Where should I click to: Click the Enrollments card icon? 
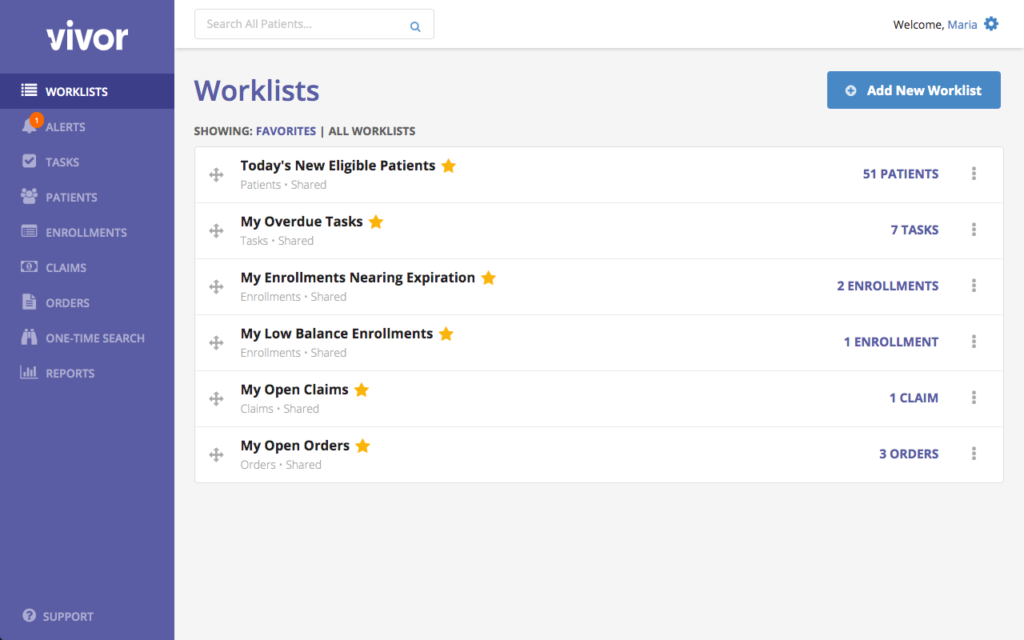(29, 231)
